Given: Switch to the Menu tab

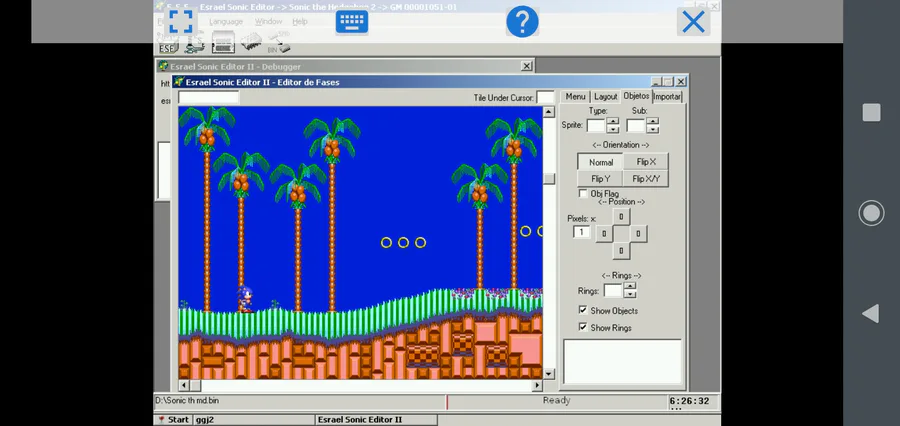Looking at the screenshot, I should (575, 96).
